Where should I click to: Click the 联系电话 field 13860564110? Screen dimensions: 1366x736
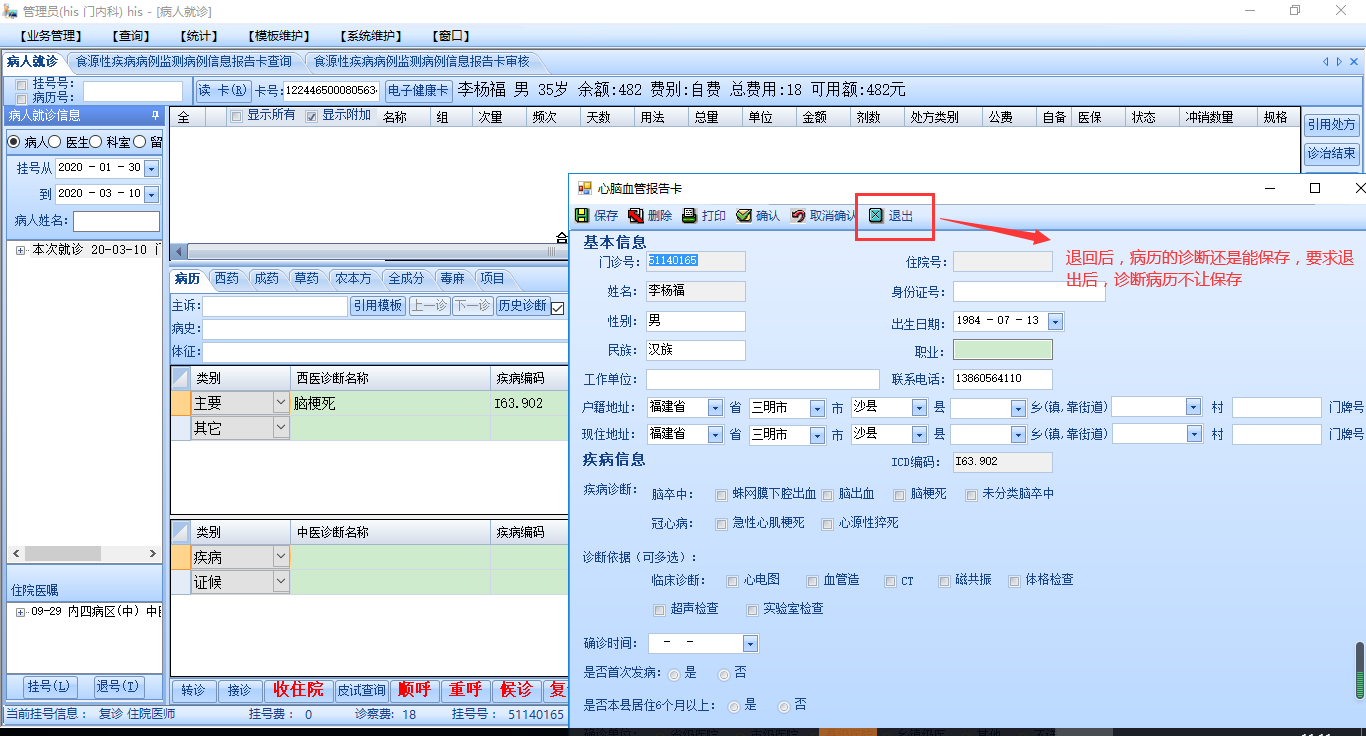coord(1002,379)
